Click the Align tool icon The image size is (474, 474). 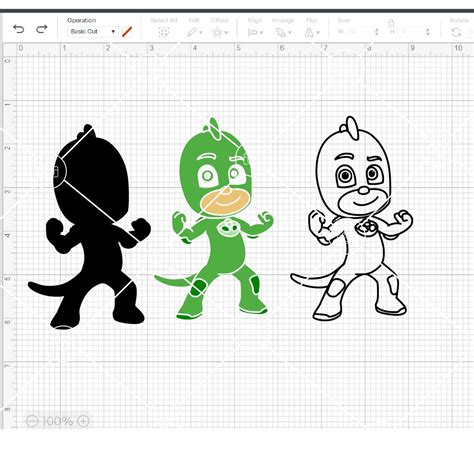pos(252,32)
